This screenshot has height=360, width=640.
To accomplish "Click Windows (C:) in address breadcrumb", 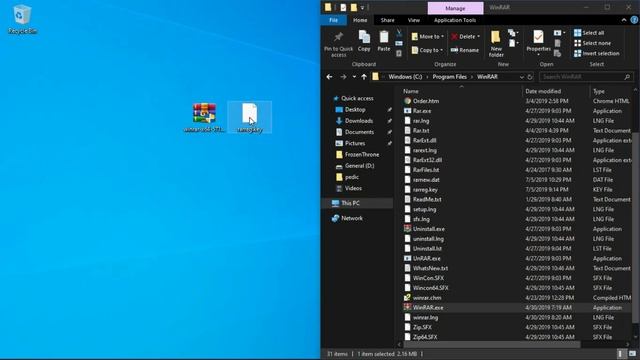I will [405, 77].
